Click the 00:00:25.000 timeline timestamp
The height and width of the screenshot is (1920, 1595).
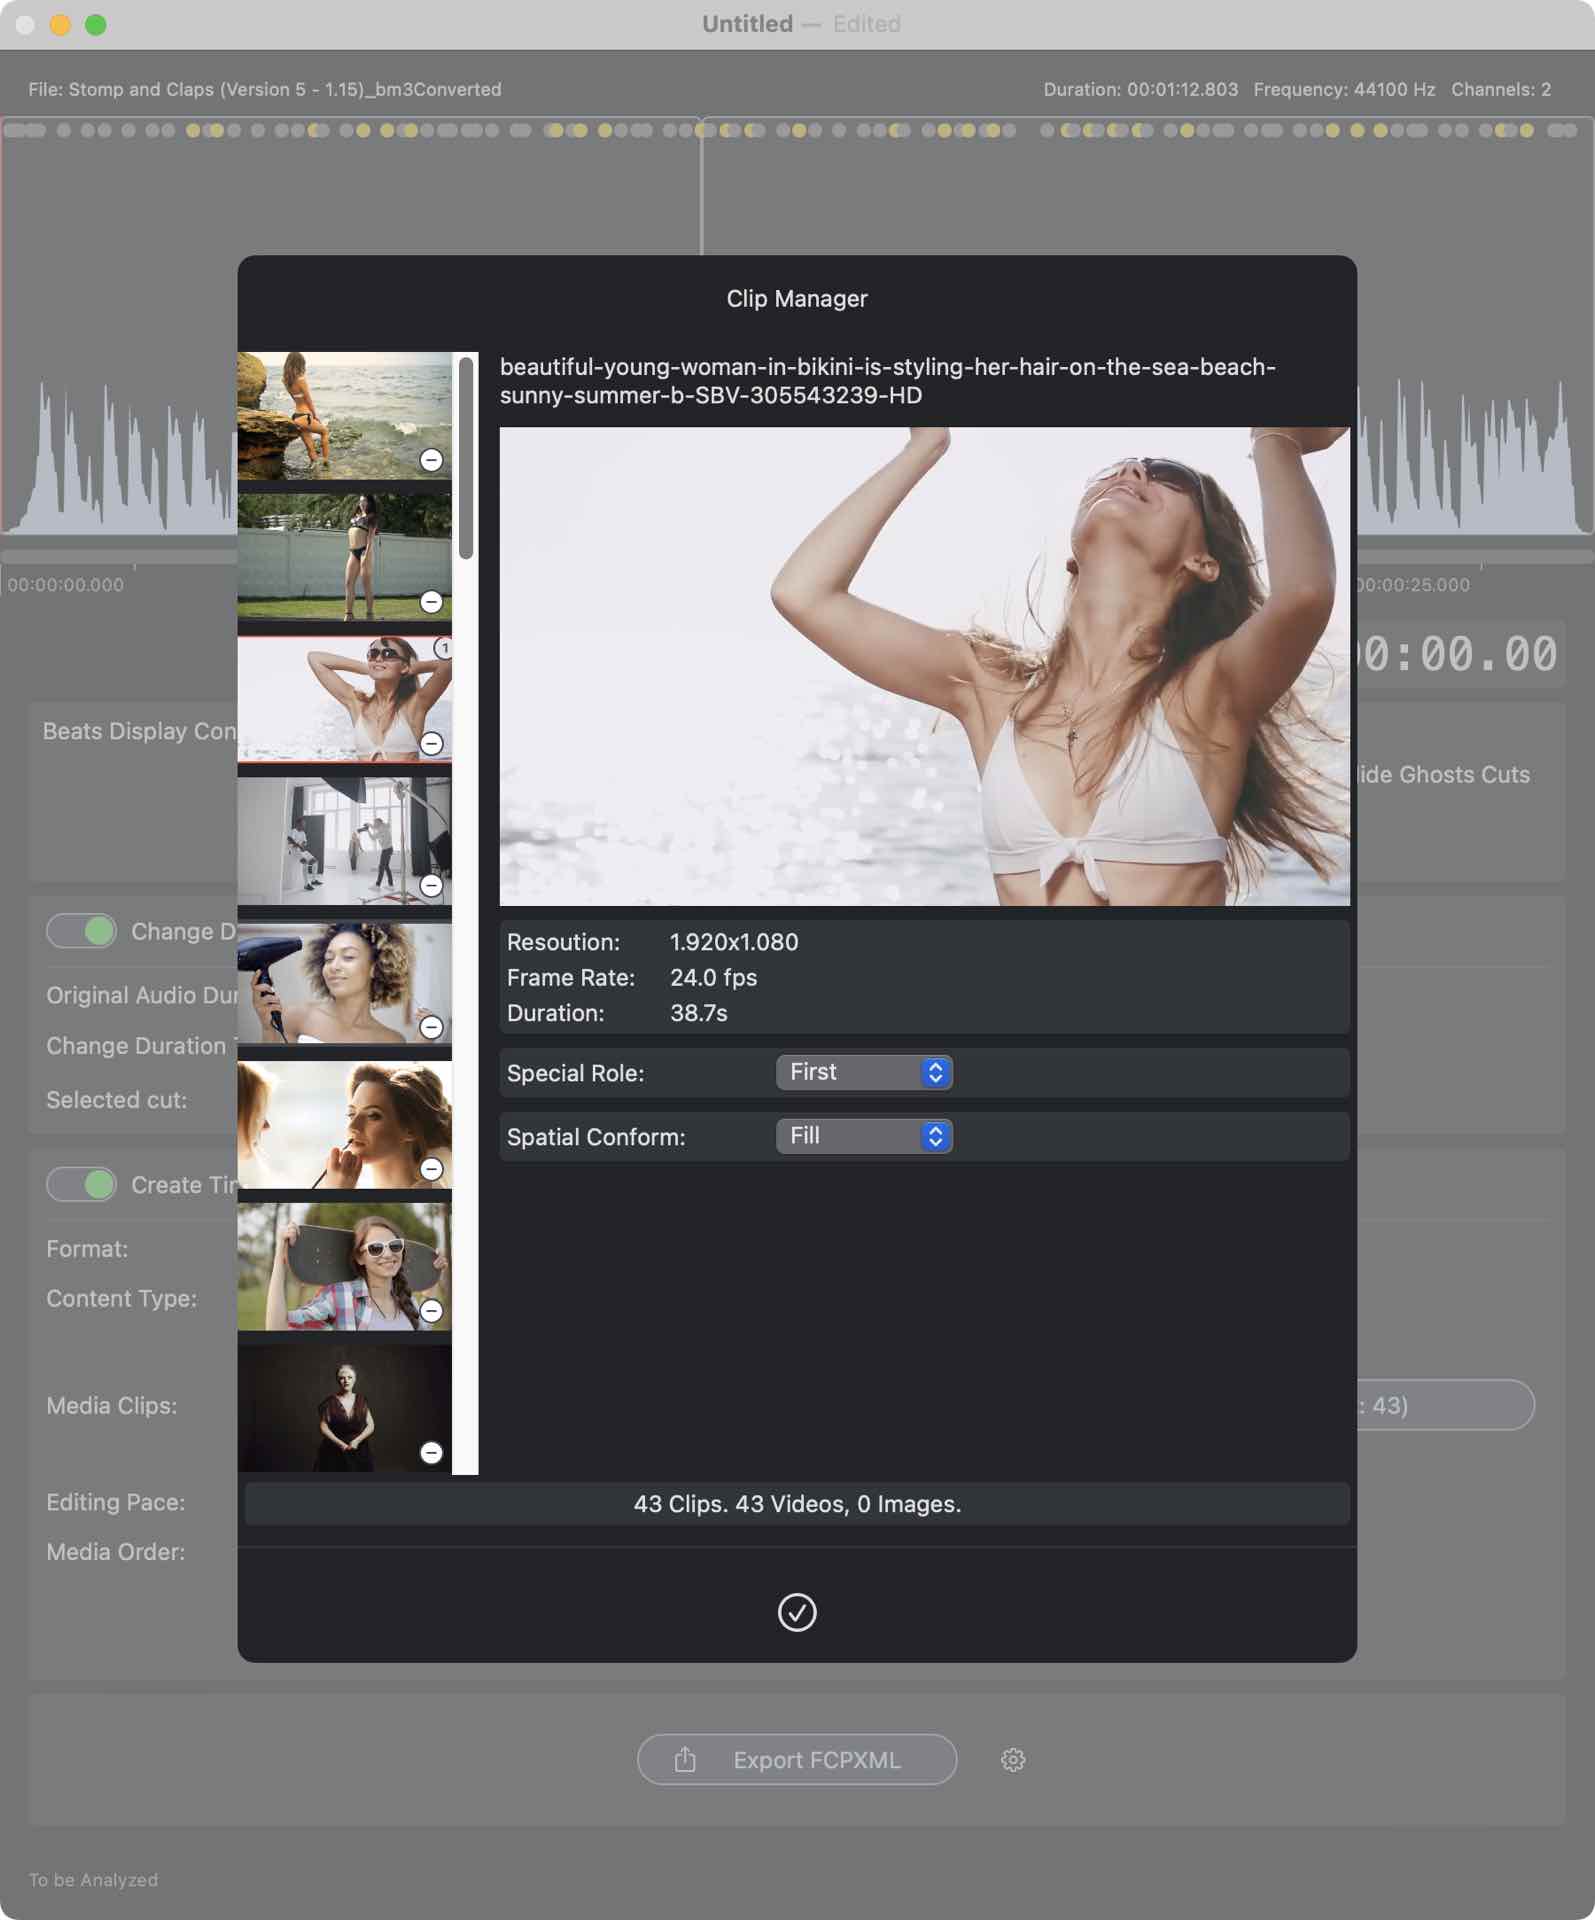pyautogui.click(x=1413, y=585)
